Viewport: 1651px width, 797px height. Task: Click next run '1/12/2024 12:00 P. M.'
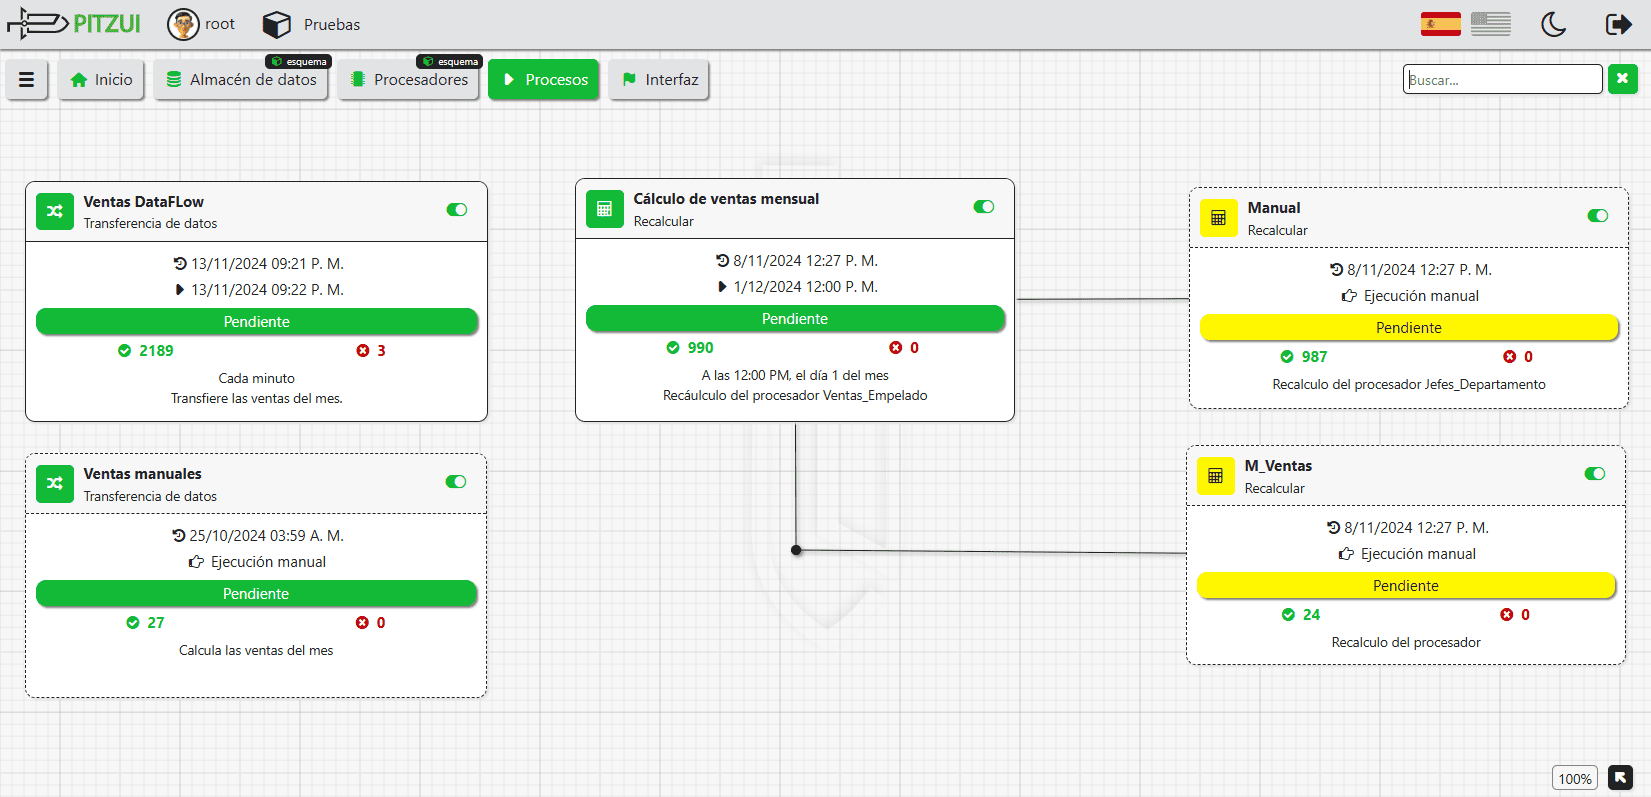806,286
